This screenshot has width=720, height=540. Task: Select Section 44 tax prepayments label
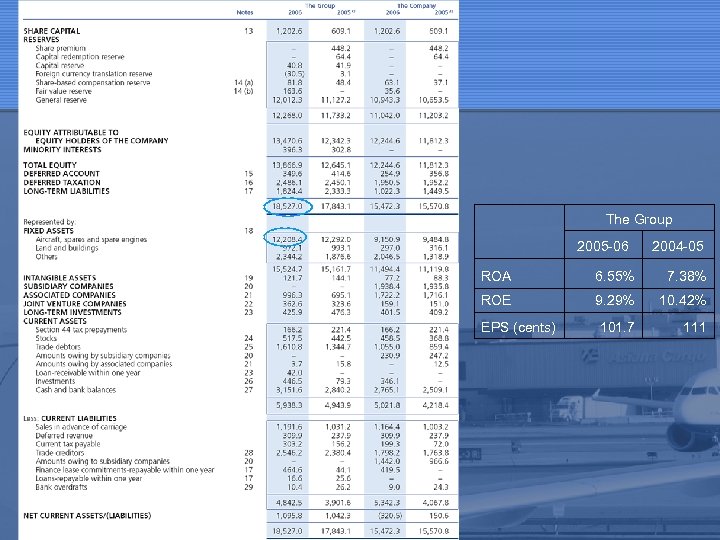(x=81, y=330)
